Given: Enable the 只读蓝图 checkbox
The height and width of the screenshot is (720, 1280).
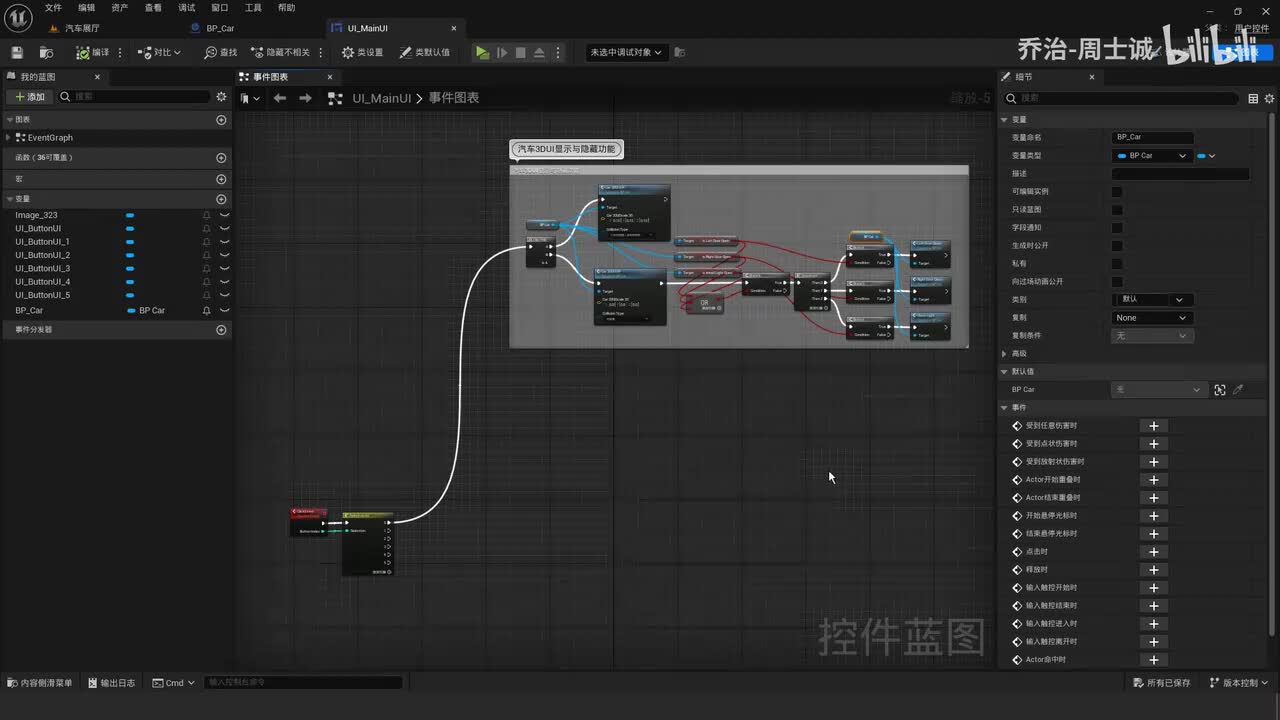Looking at the screenshot, I should pos(1117,210).
